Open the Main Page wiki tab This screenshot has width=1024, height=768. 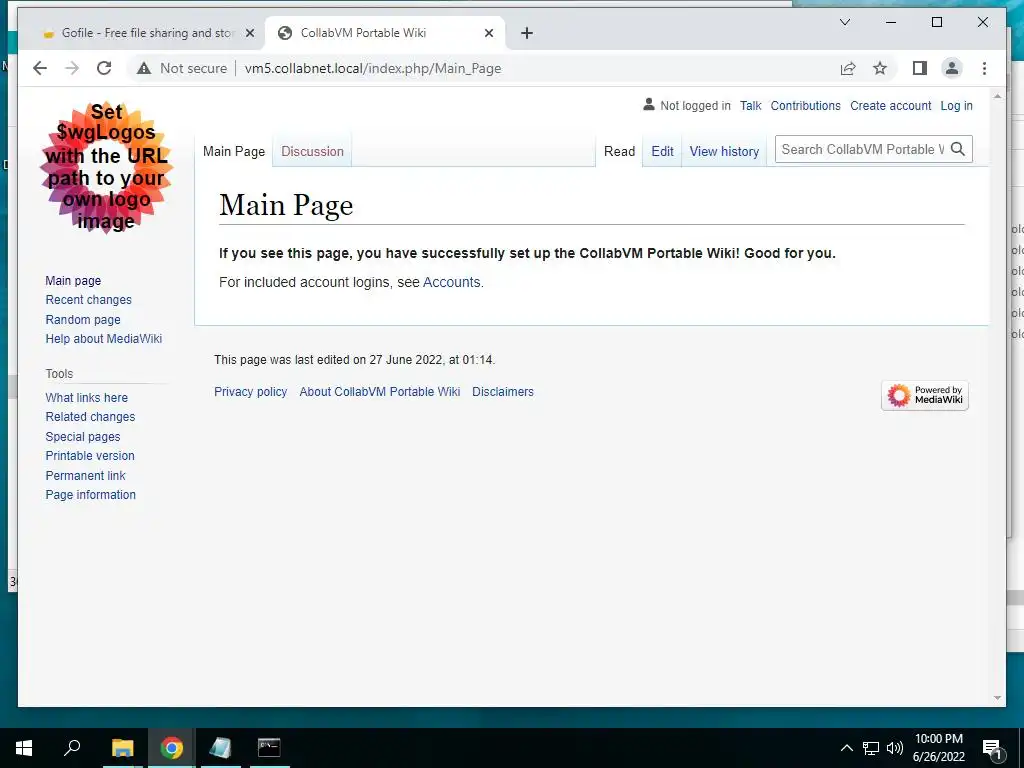pos(234,152)
